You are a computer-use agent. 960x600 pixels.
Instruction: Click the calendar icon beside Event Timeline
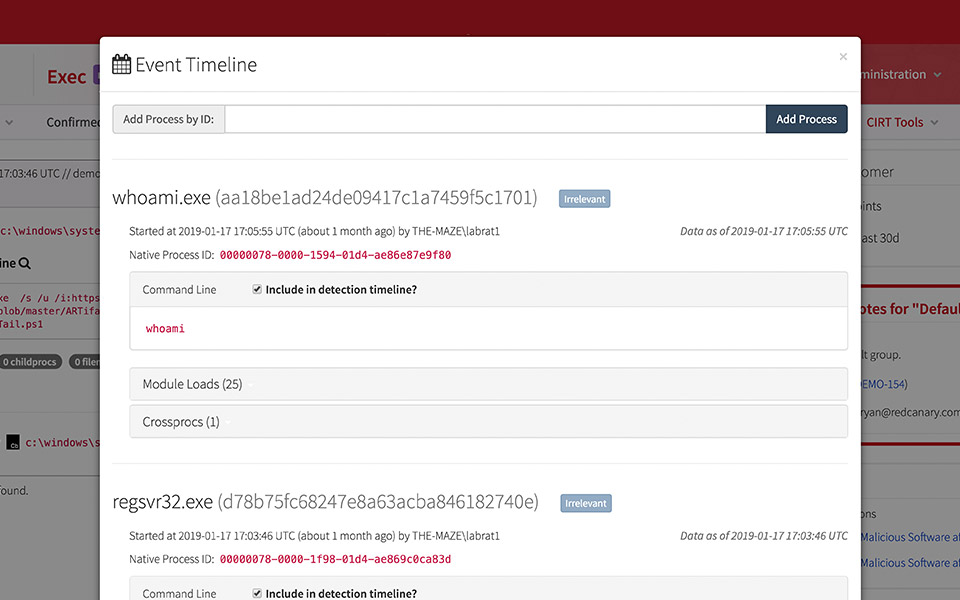(x=121, y=65)
